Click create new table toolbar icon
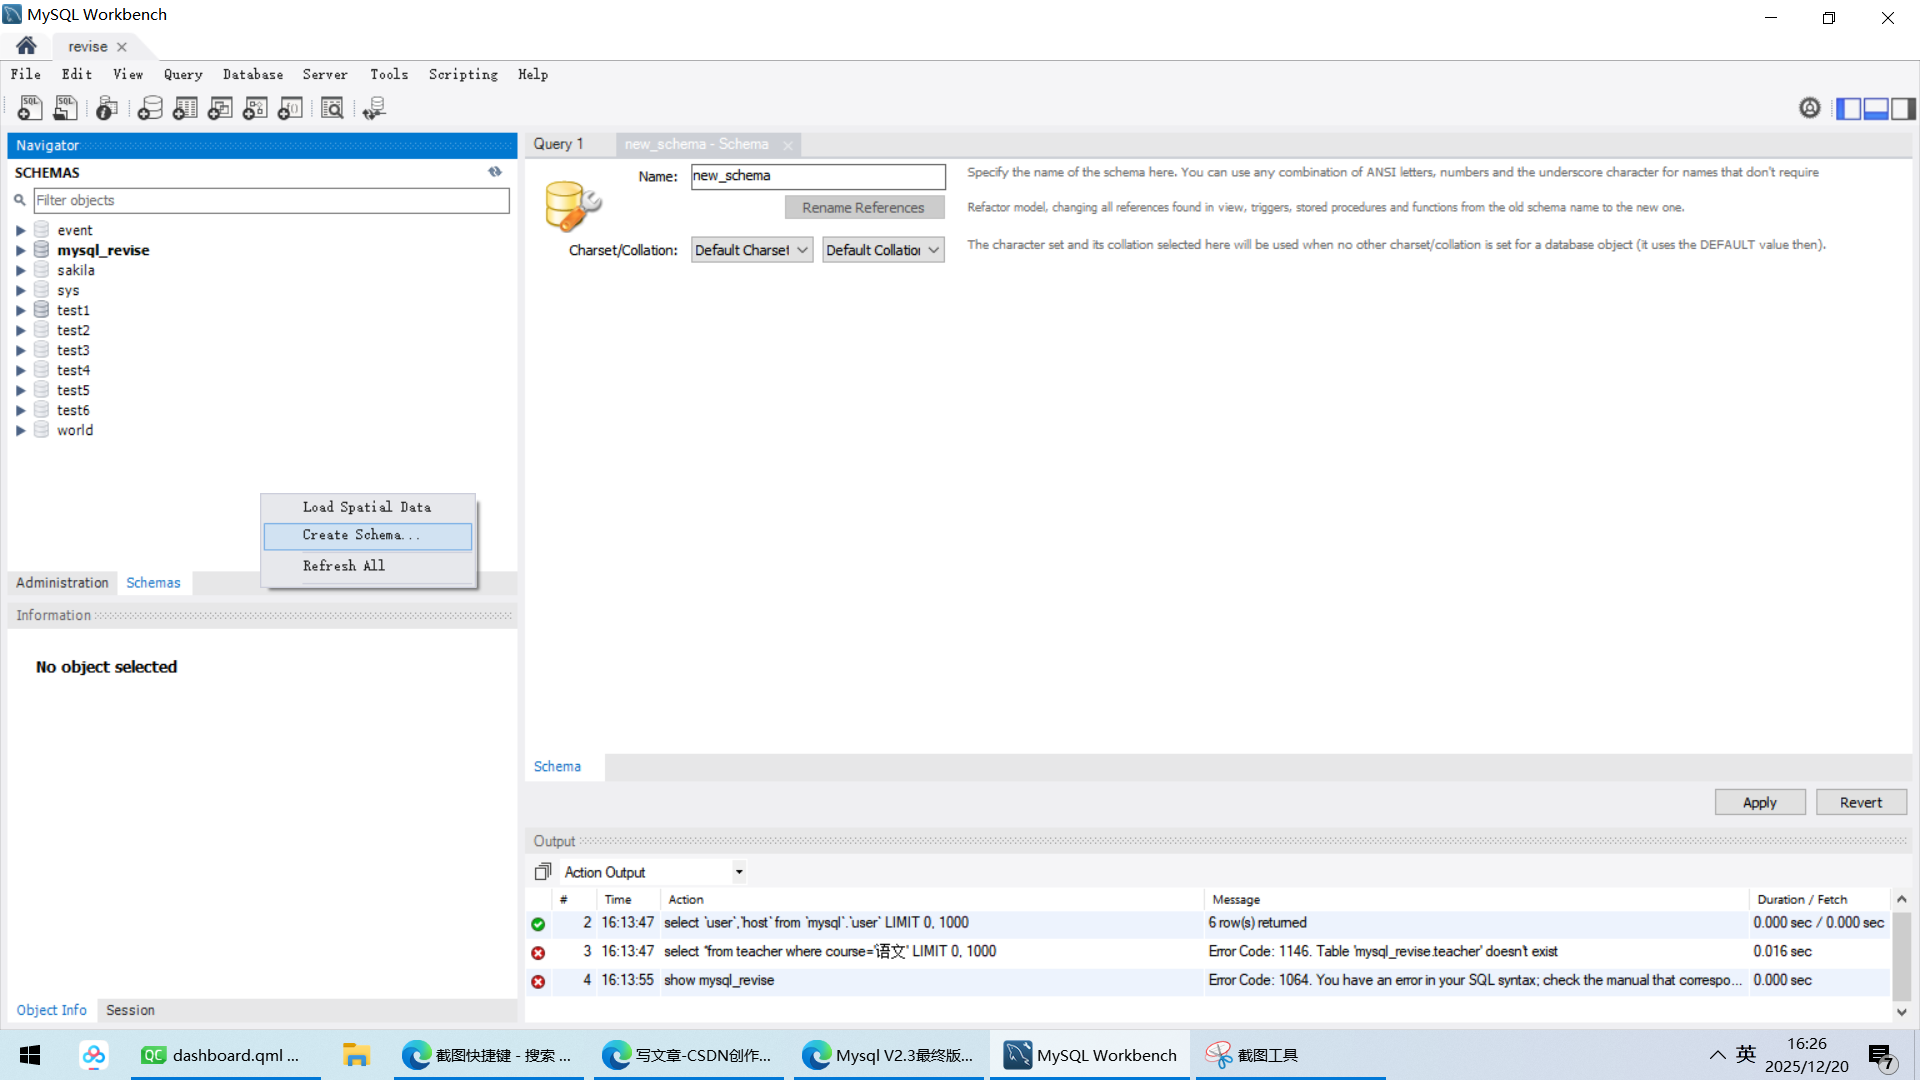This screenshot has width=1920, height=1080. tap(185, 108)
